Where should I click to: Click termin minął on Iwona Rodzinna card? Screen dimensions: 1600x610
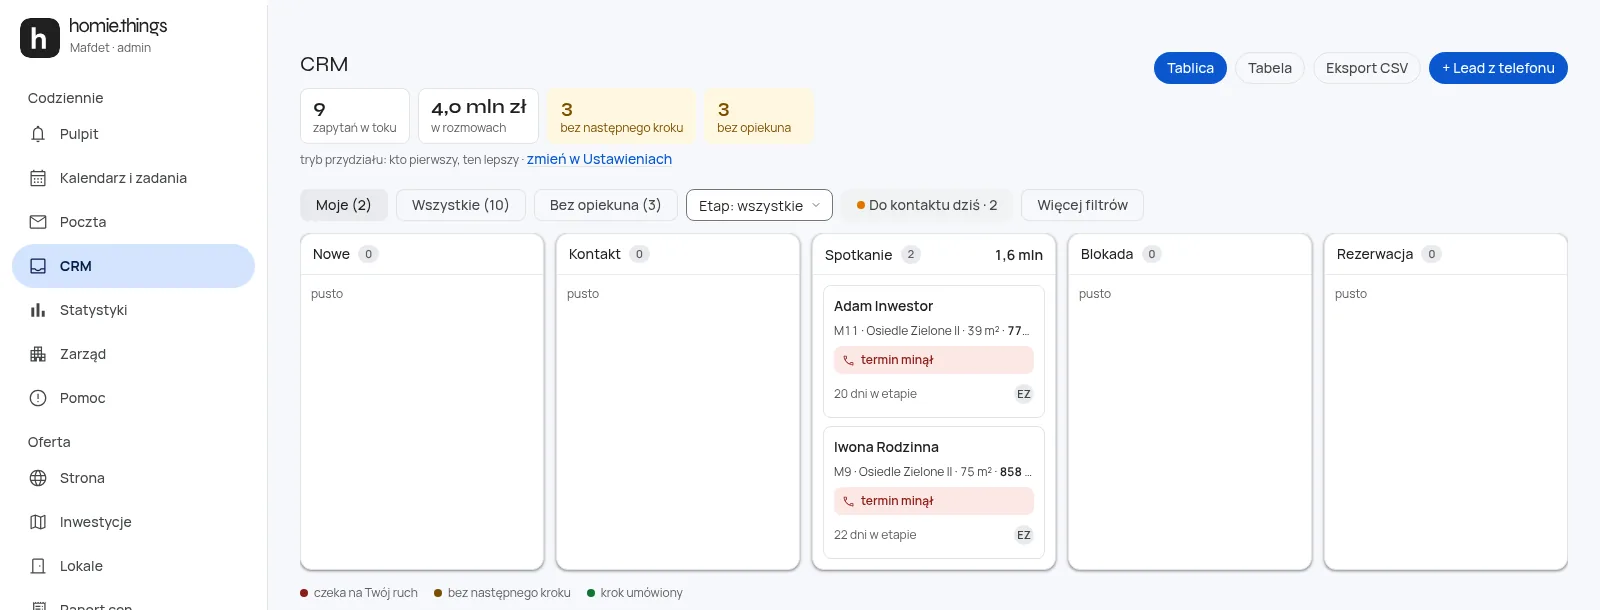pos(934,501)
